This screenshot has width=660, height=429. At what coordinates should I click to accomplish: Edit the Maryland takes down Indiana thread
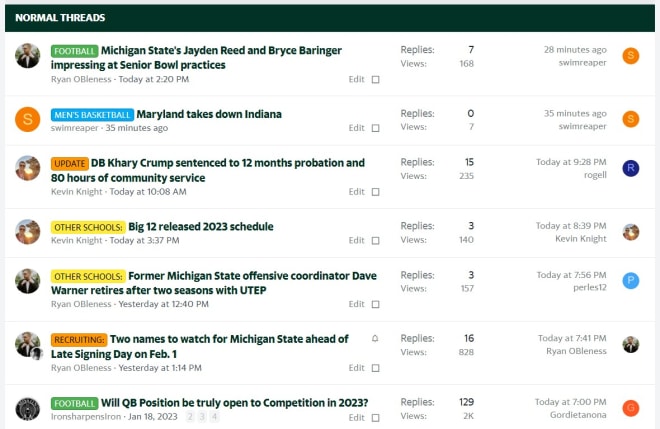356,128
